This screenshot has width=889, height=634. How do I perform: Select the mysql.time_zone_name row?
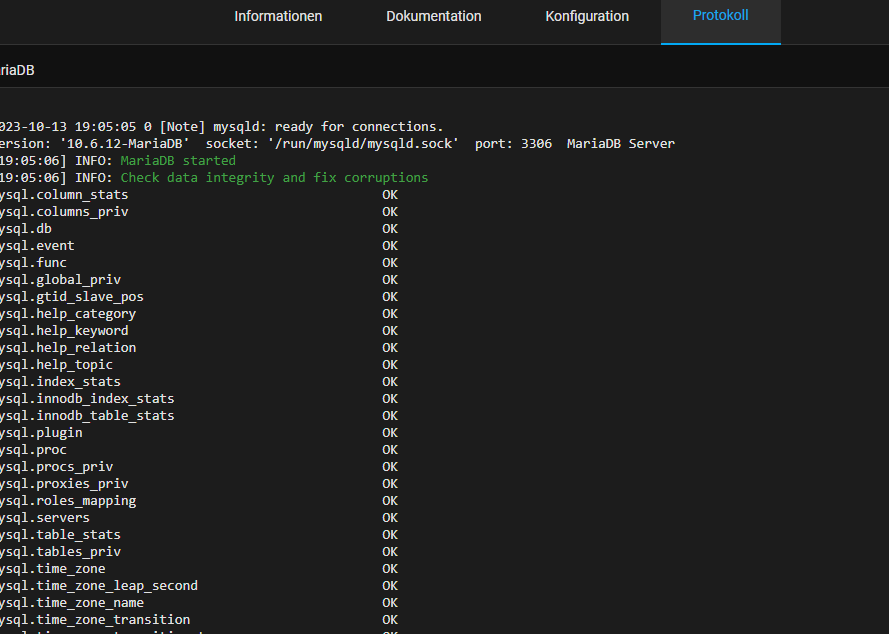tap(199, 603)
